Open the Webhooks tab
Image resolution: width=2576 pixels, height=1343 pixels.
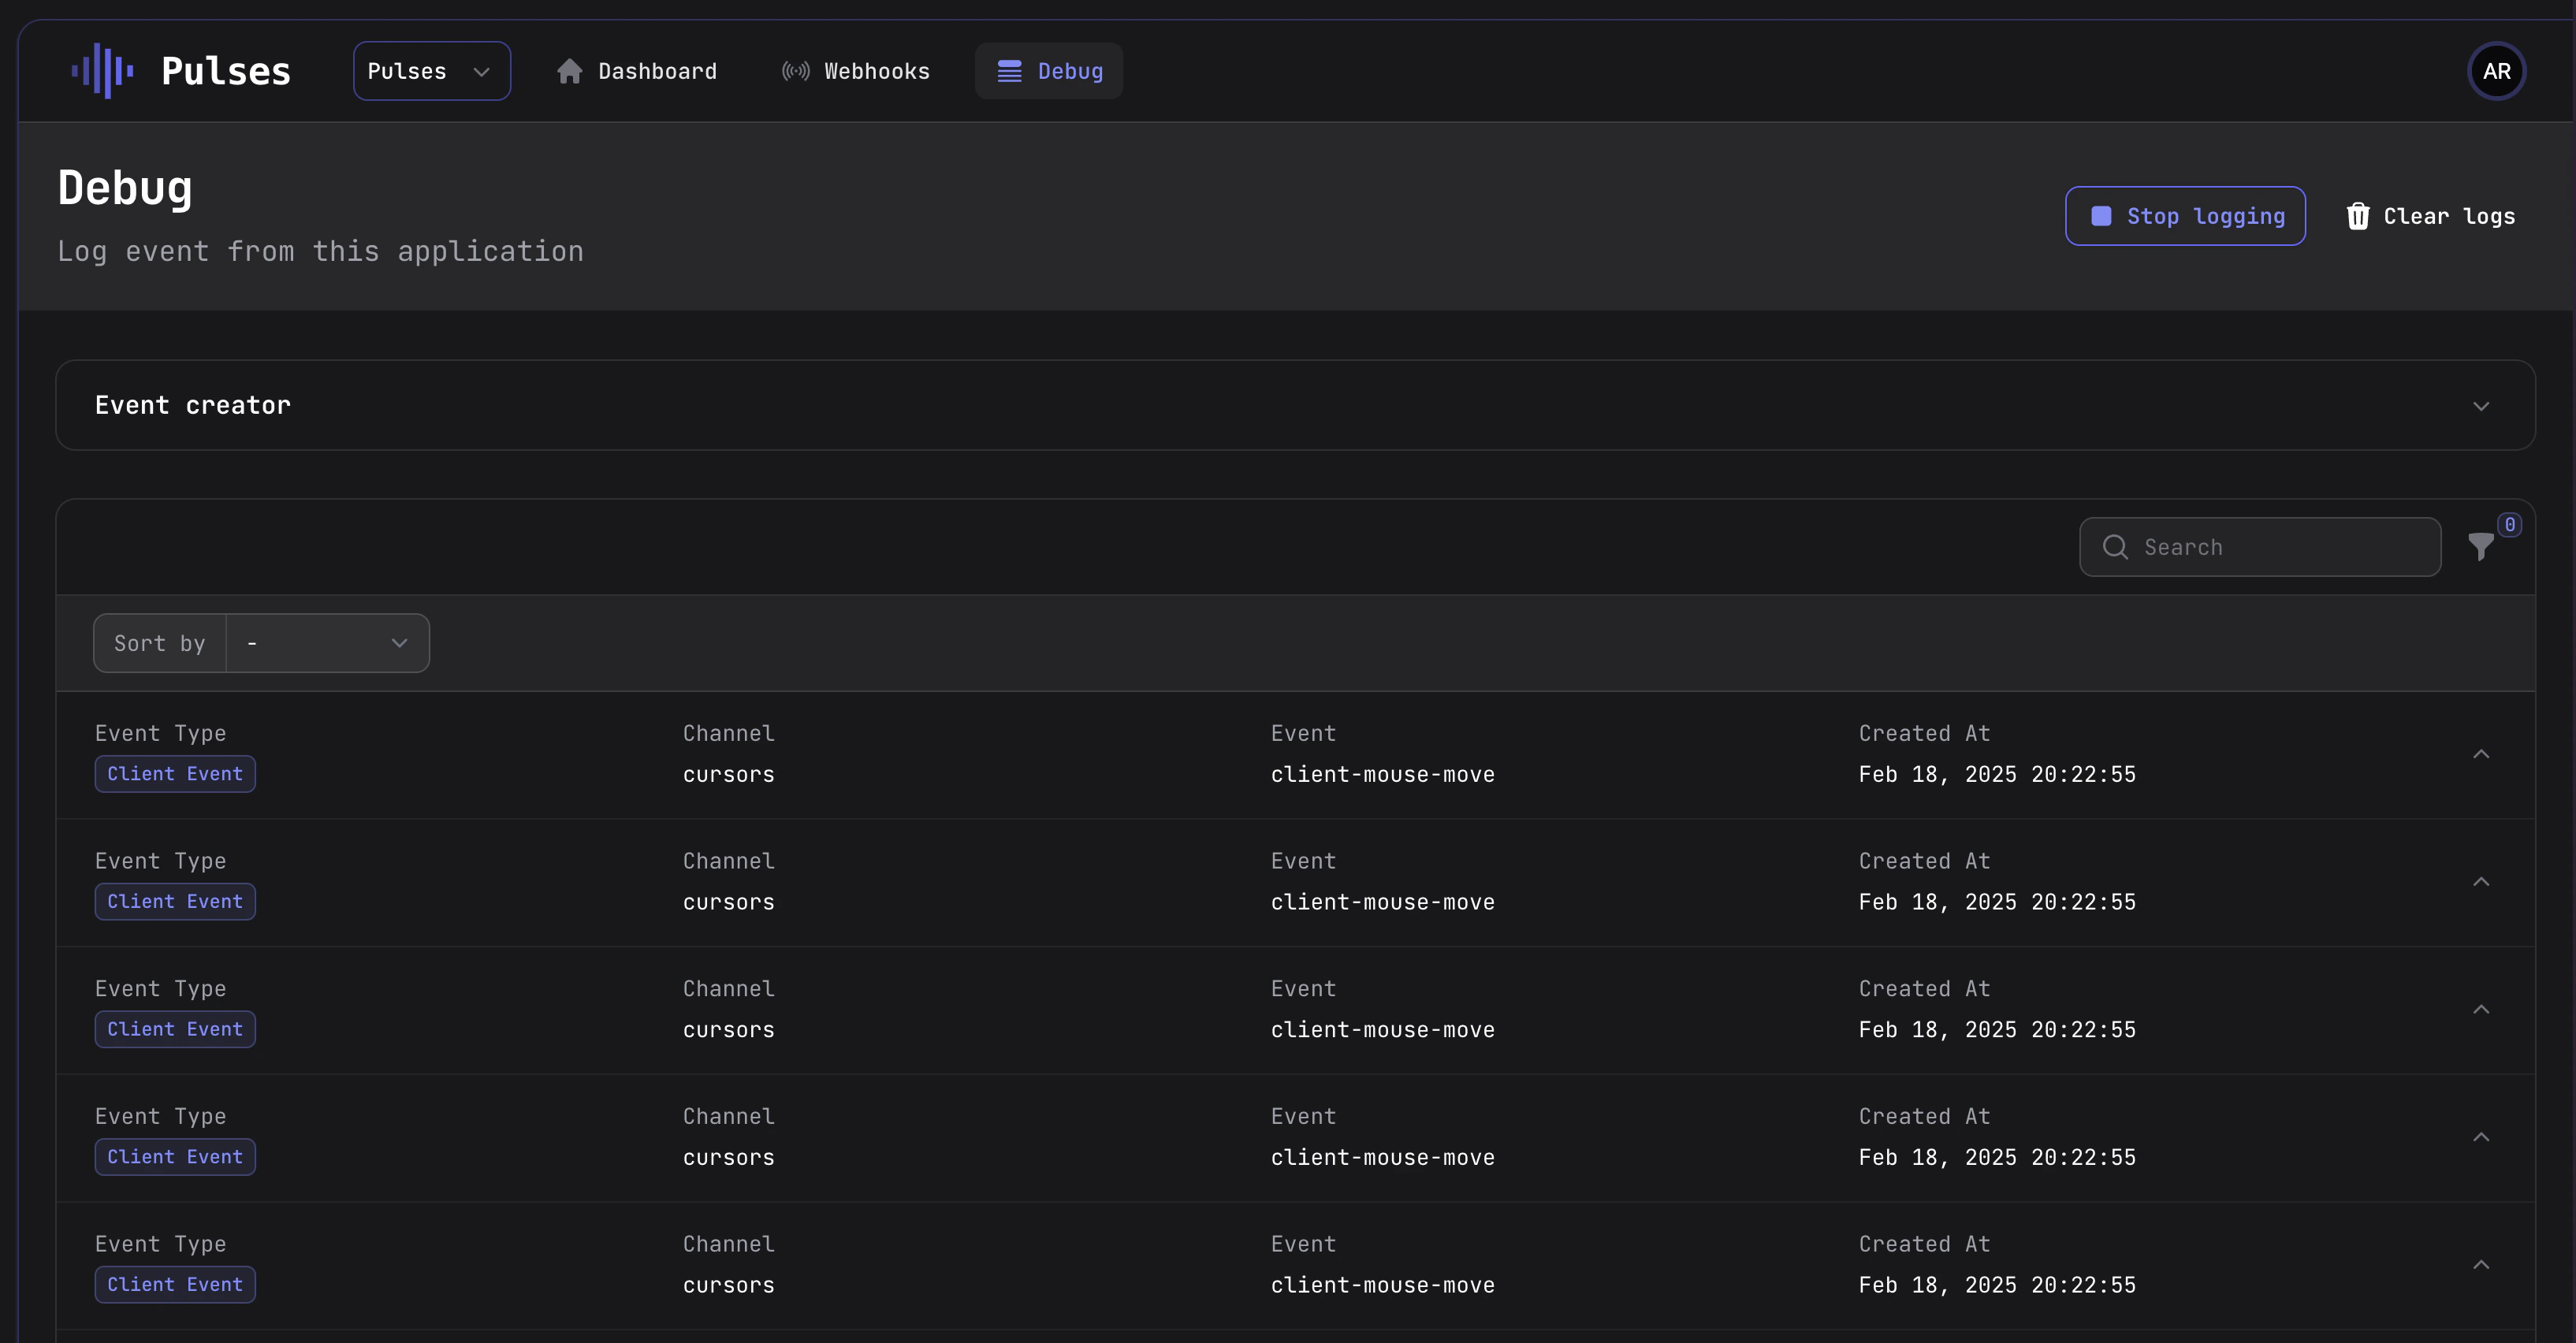(x=855, y=71)
